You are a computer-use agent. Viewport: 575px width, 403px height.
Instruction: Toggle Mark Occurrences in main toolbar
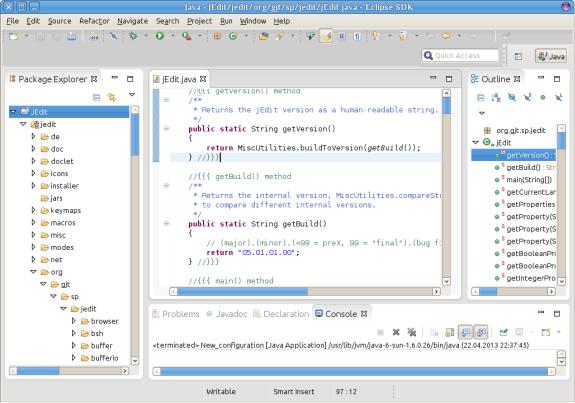(x=326, y=36)
